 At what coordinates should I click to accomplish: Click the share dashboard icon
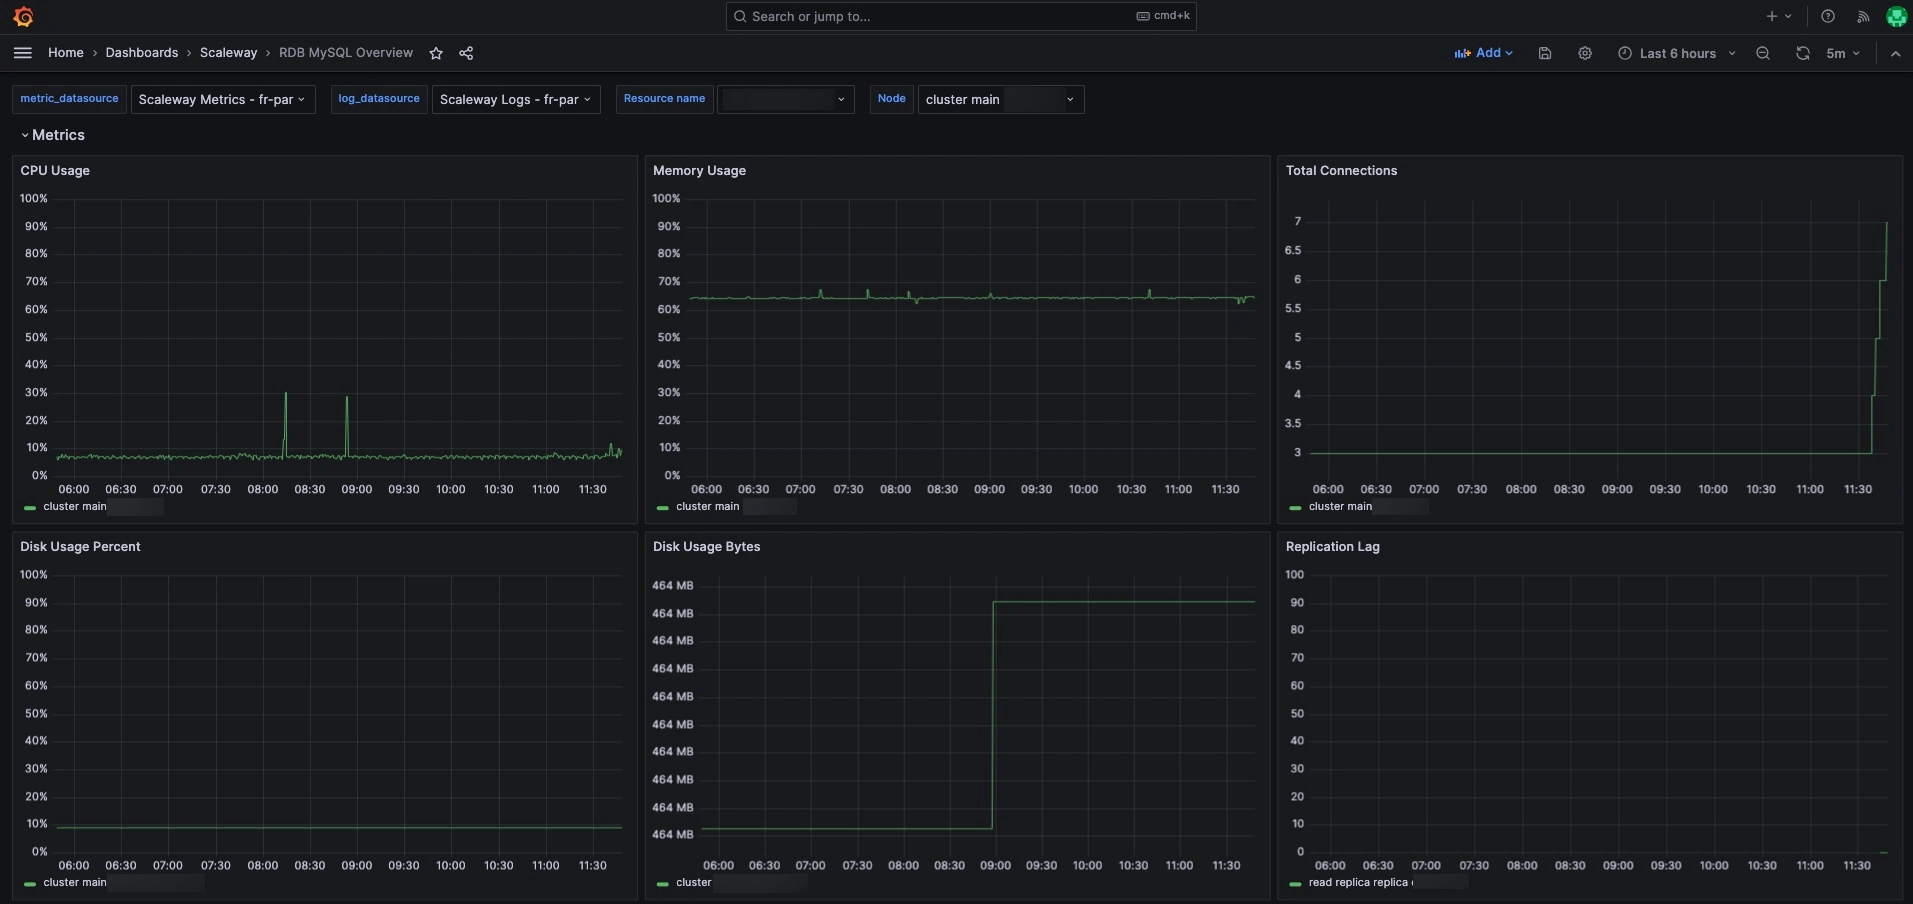(x=466, y=53)
